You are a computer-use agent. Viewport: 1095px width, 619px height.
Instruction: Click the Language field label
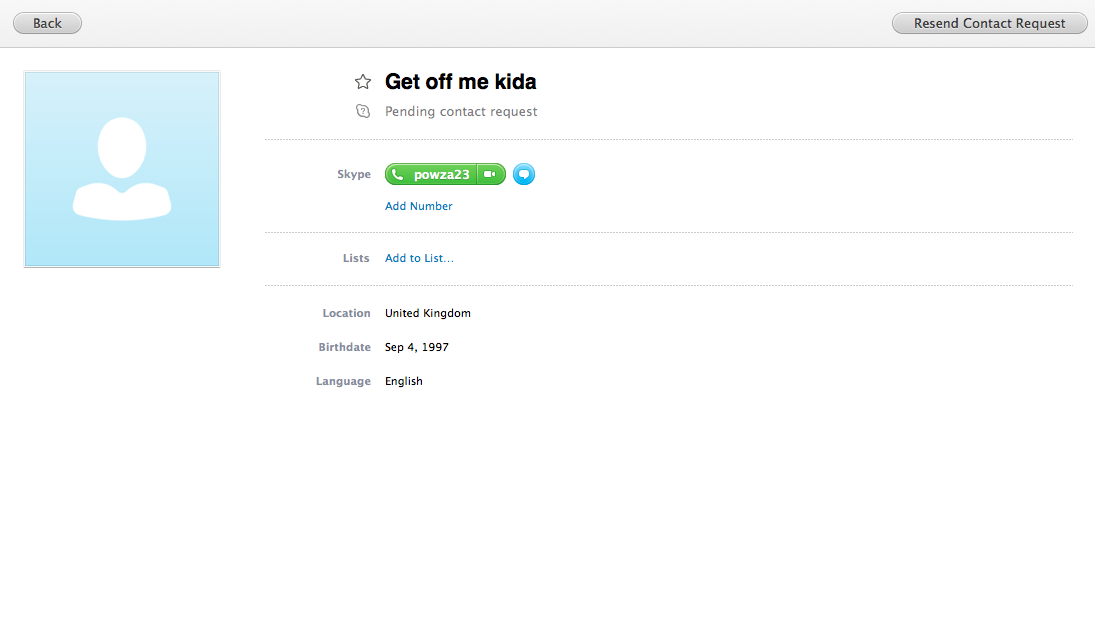click(343, 381)
